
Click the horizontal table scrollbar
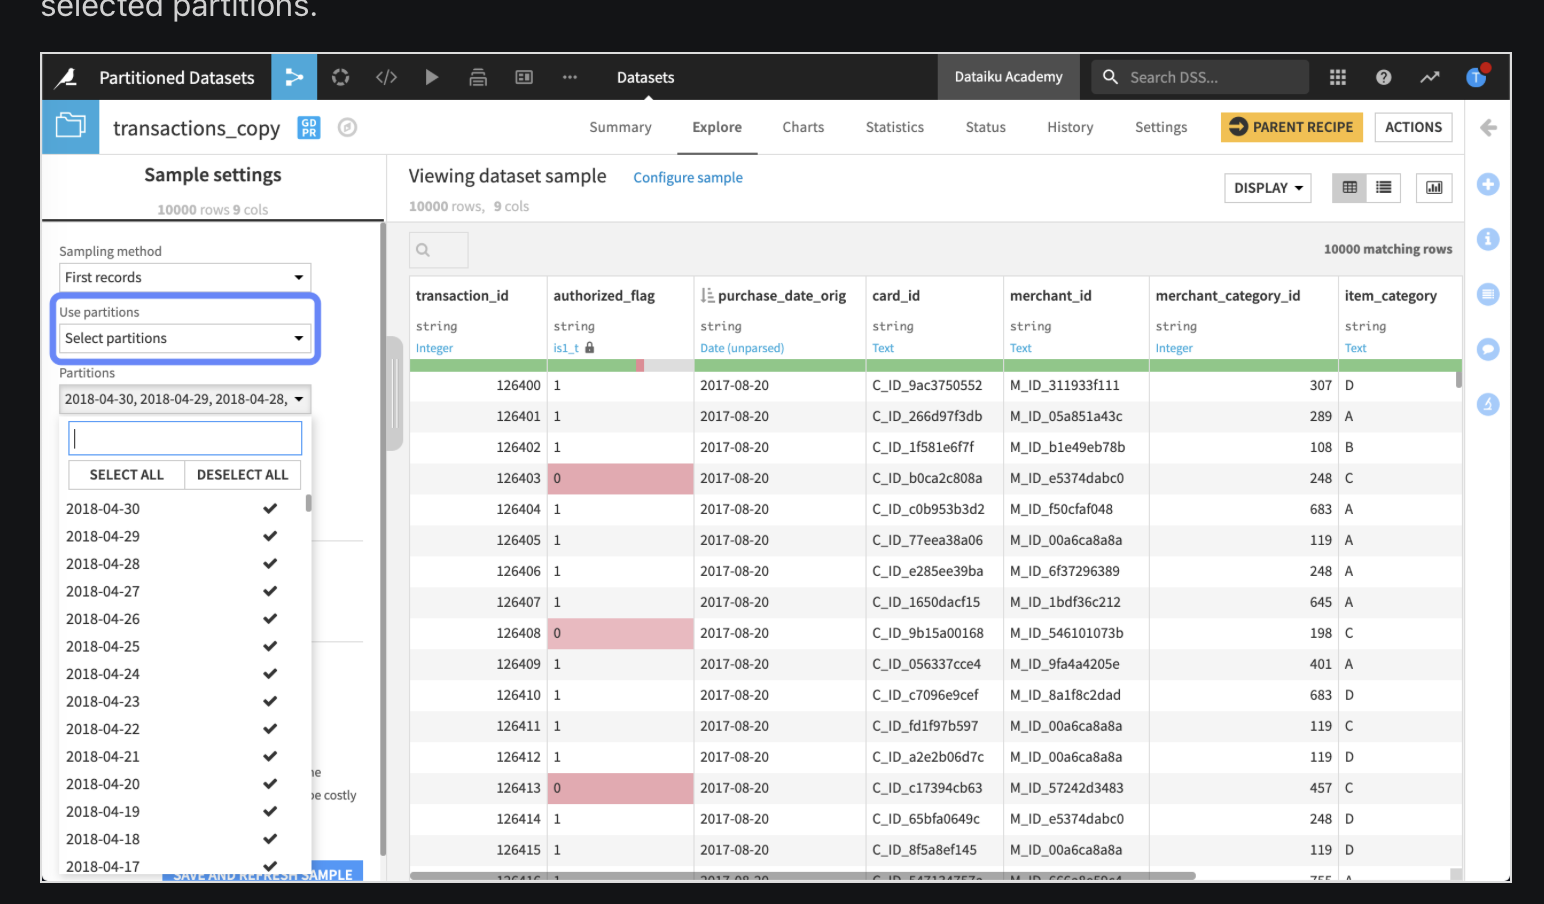coord(802,876)
